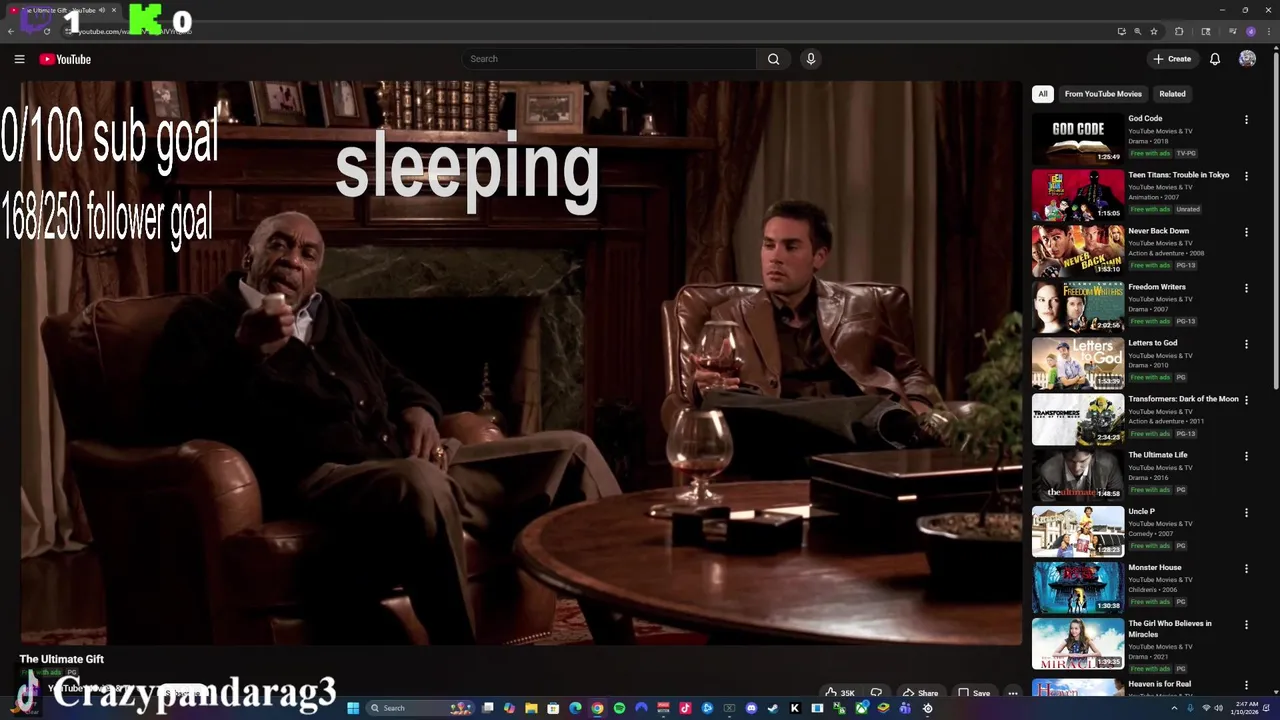Image resolution: width=1280 pixels, height=720 pixels.
Task: Open the YouTube account avatar menu
Action: (1247, 59)
